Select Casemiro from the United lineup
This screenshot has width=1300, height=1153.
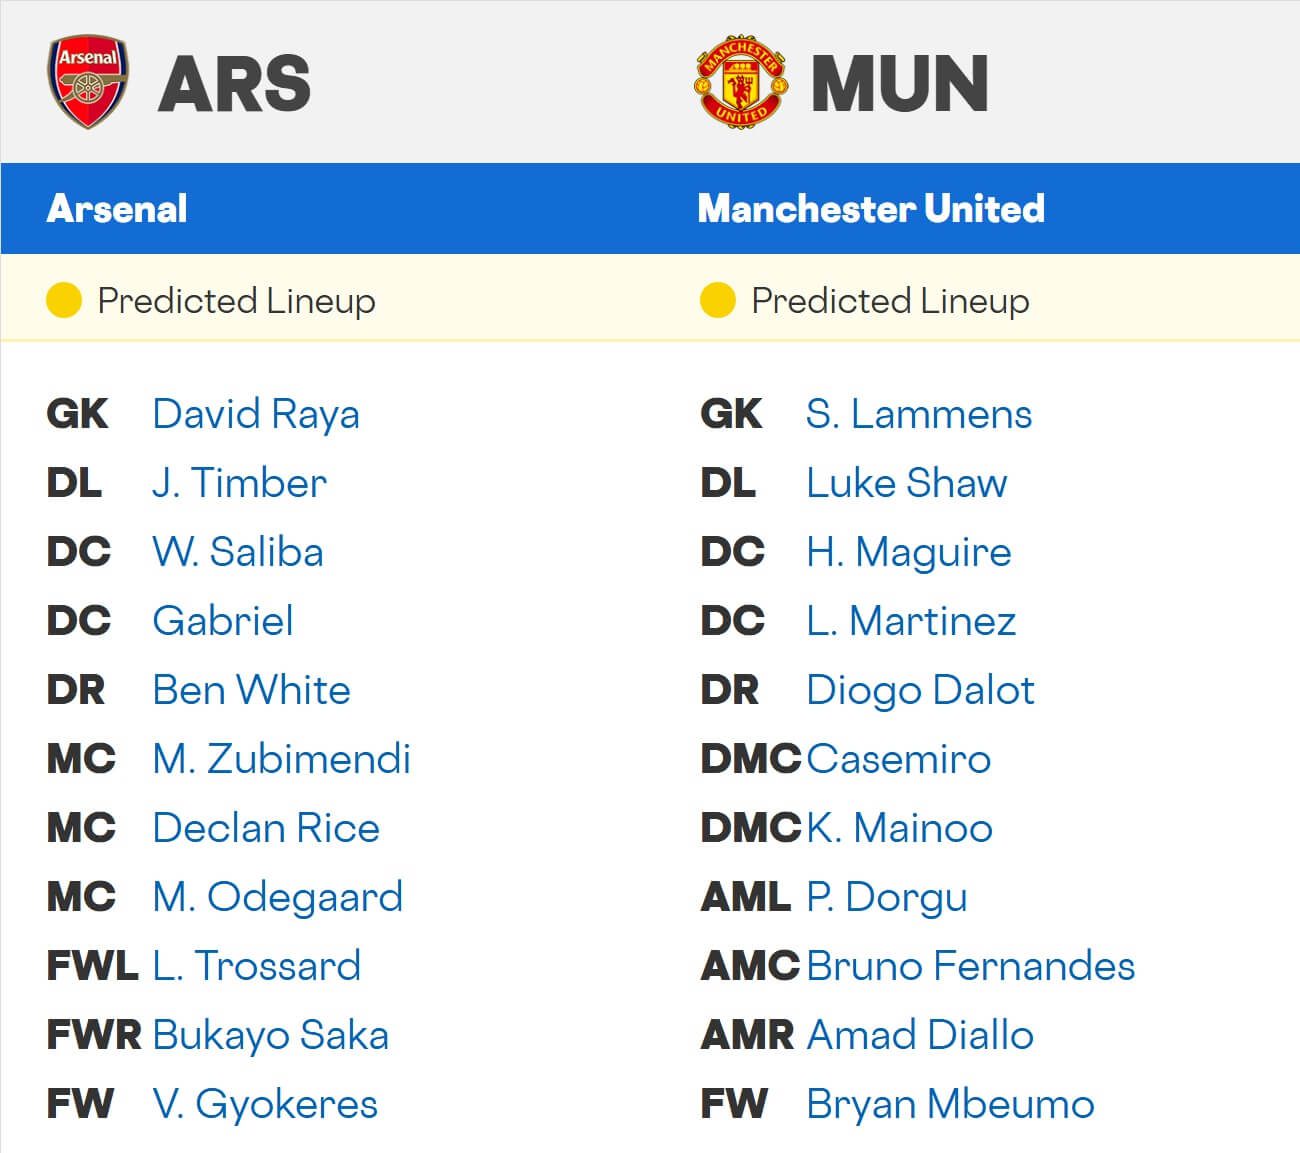898,759
